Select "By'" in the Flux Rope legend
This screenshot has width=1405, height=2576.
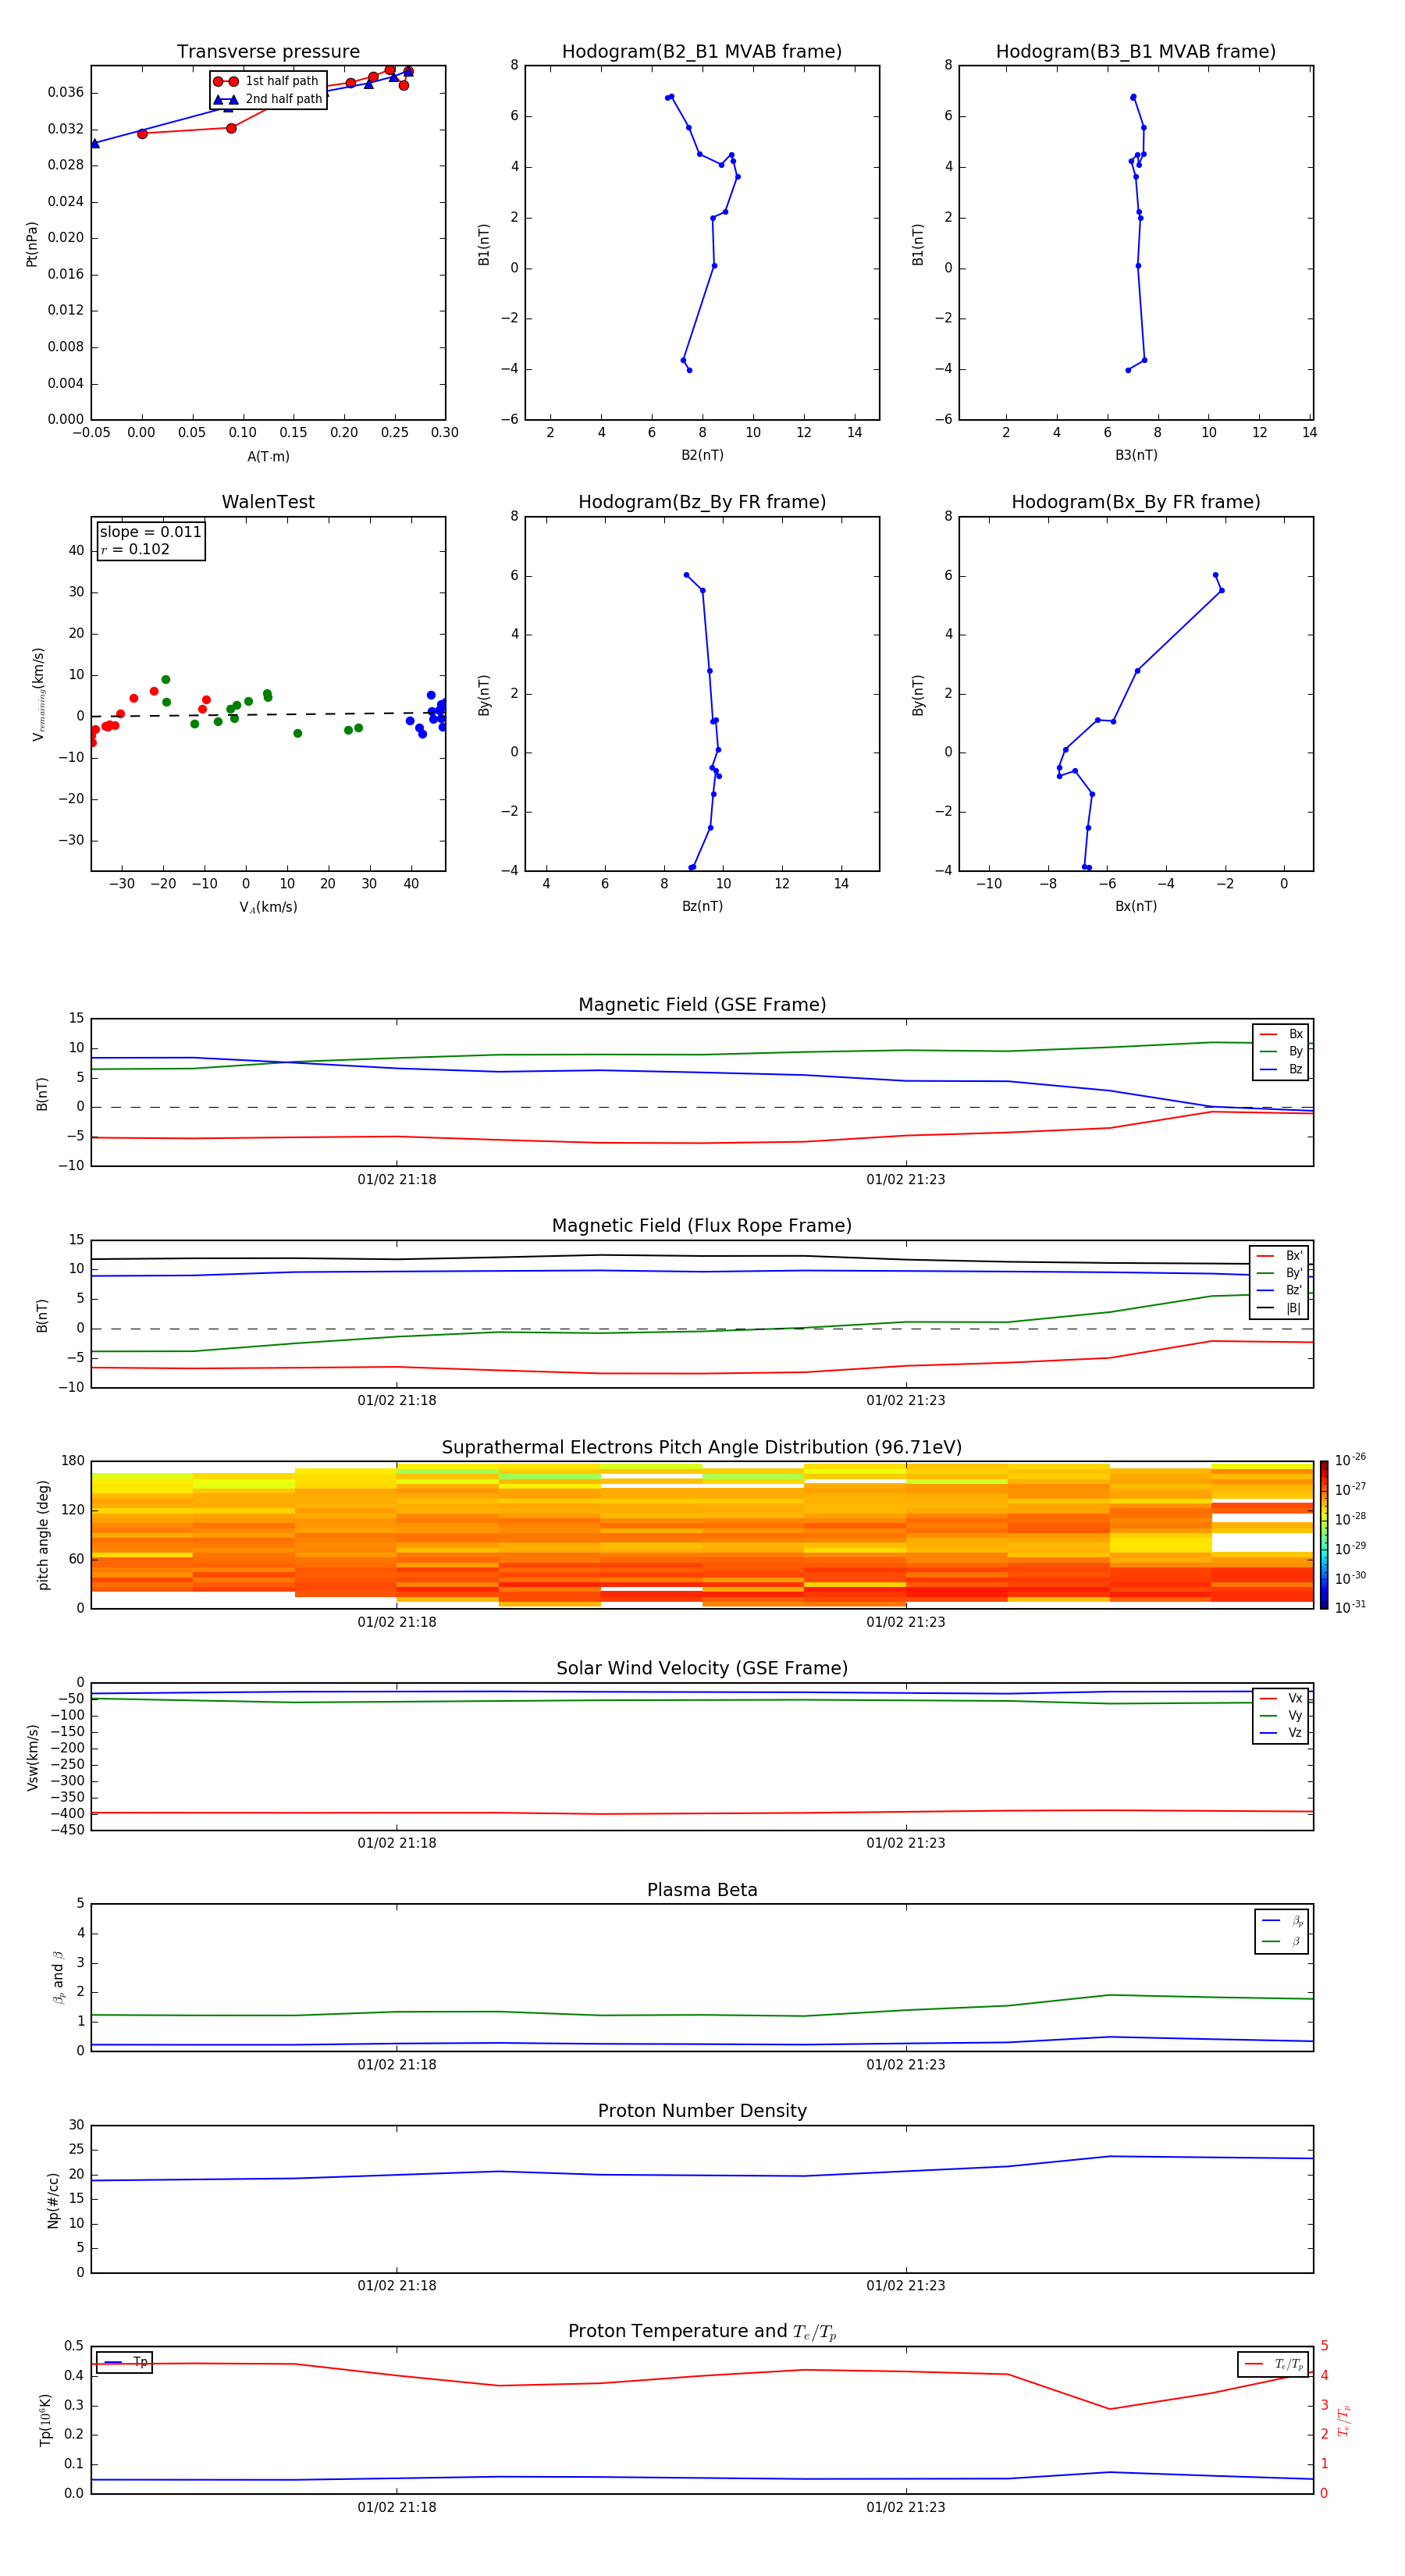(1279, 1273)
